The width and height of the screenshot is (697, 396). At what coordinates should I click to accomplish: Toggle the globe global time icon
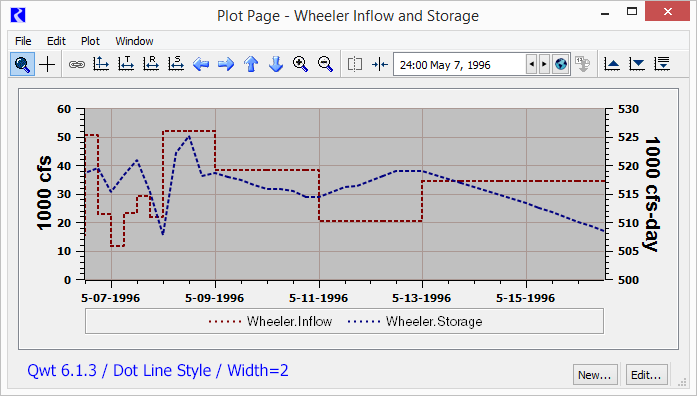561,64
